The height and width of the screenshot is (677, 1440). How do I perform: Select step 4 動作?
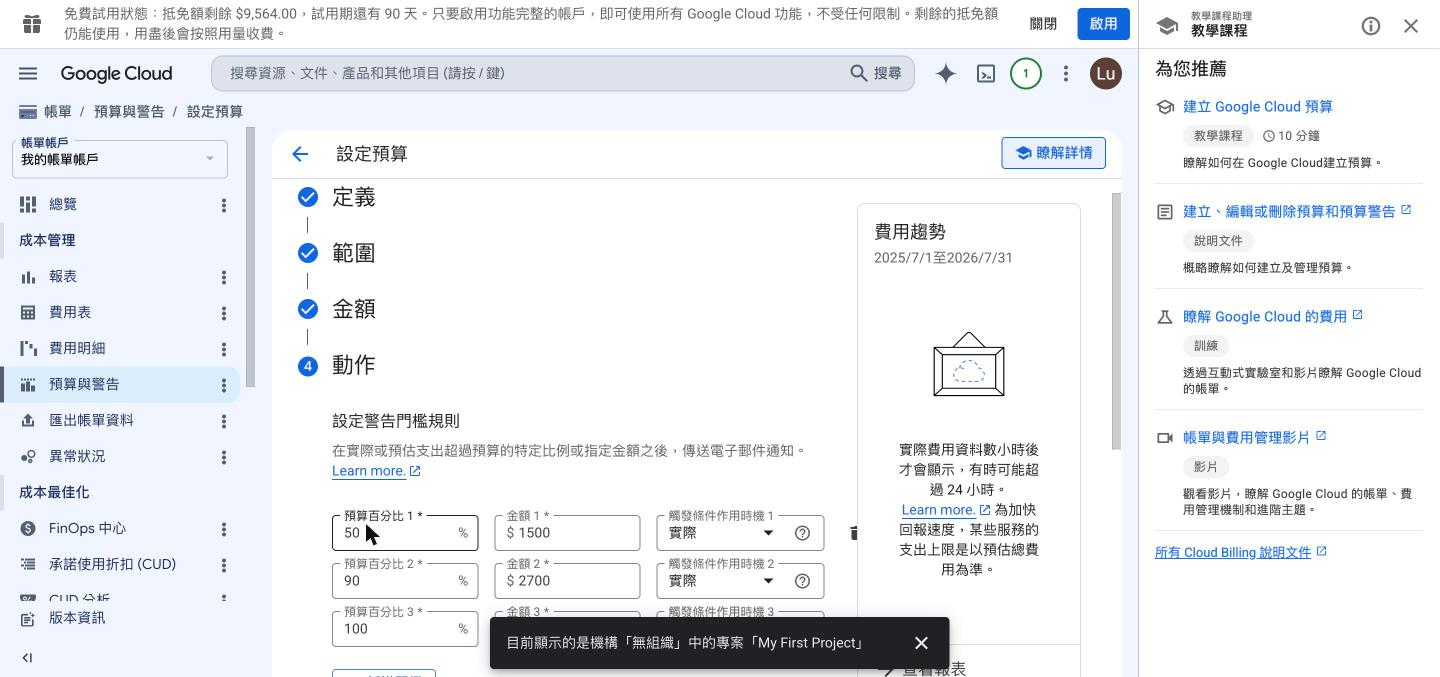tap(353, 365)
